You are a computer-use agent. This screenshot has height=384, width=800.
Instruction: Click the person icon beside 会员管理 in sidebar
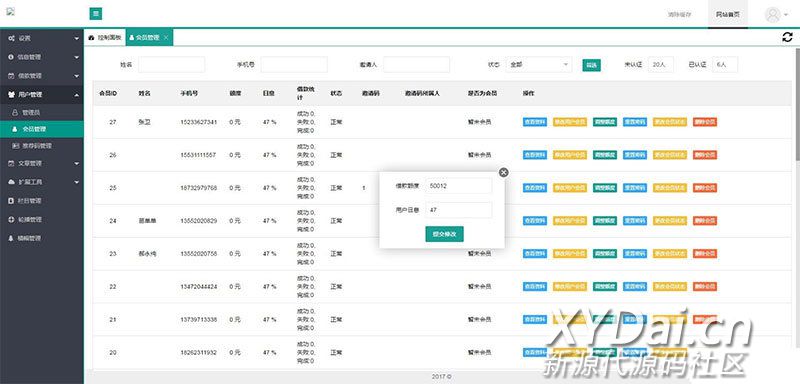pos(15,129)
